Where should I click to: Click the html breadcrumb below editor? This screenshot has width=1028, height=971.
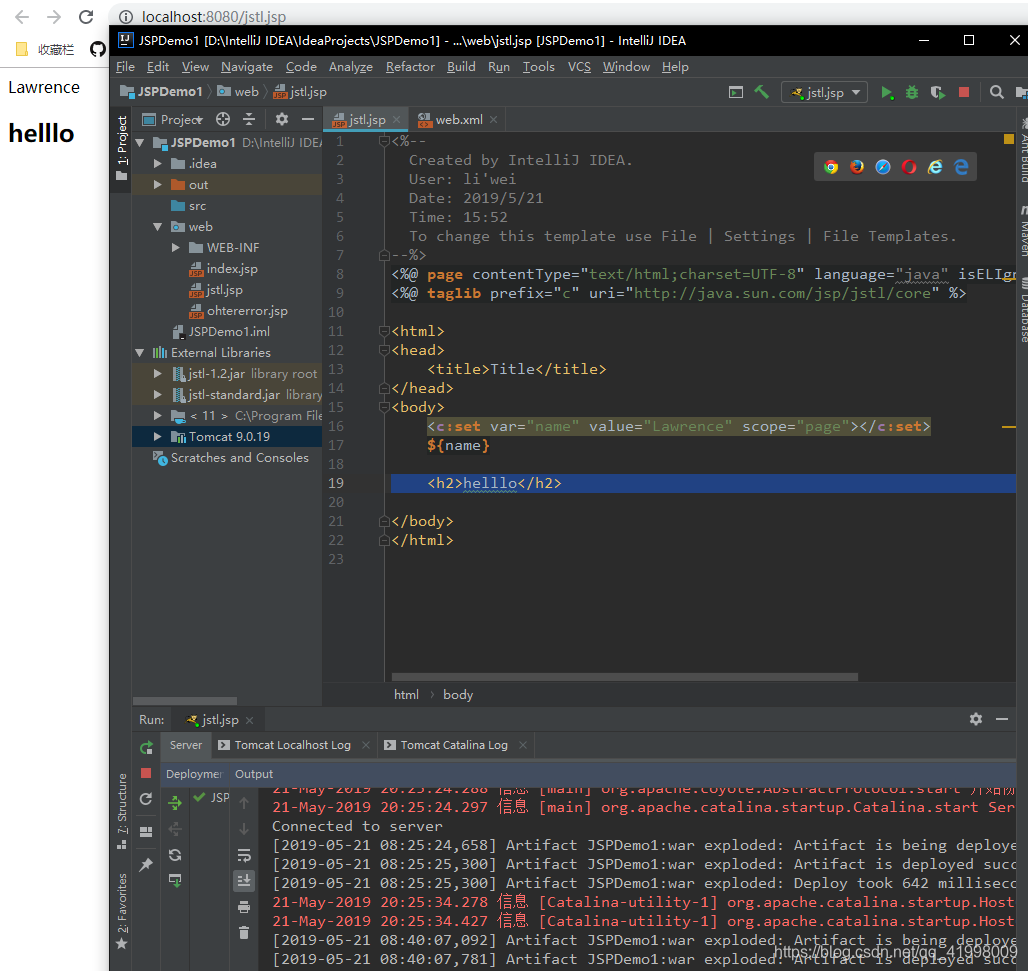pyautogui.click(x=406, y=694)
